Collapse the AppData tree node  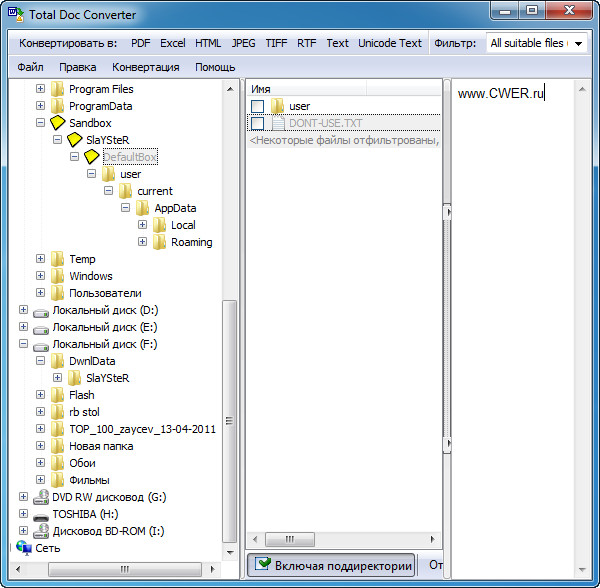[x=126, y=208]
